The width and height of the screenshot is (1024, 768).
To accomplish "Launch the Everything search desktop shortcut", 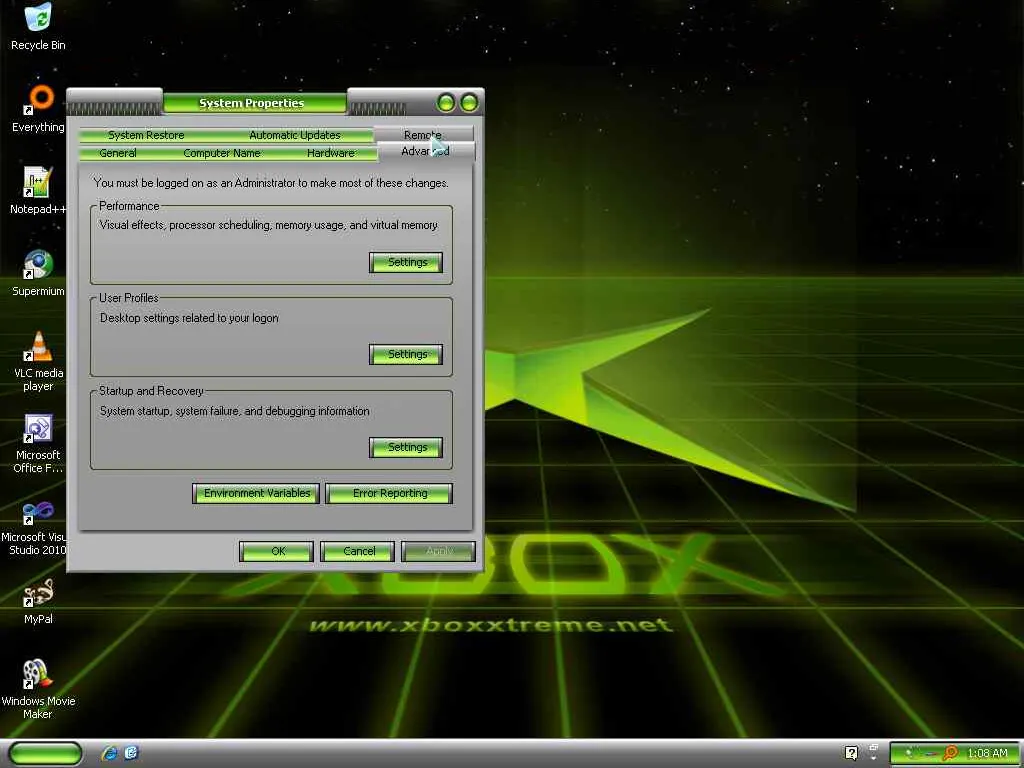I will [38, 108].
